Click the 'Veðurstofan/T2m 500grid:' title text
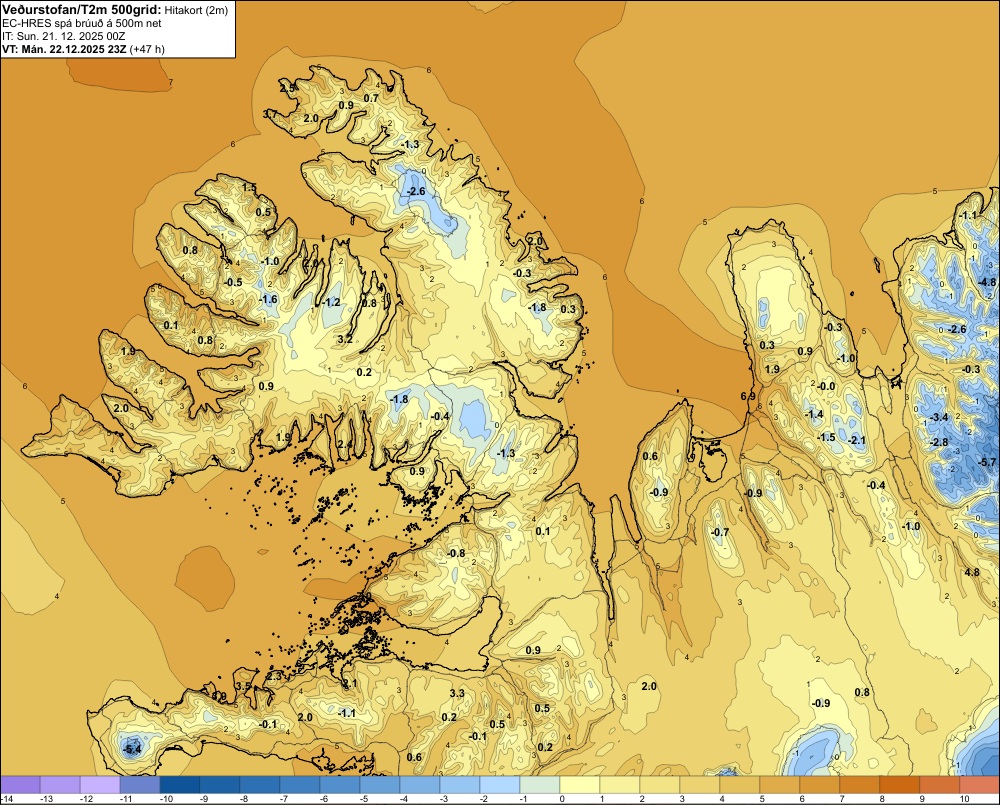The image size is (1000, 805). click(x=82, y=9)
